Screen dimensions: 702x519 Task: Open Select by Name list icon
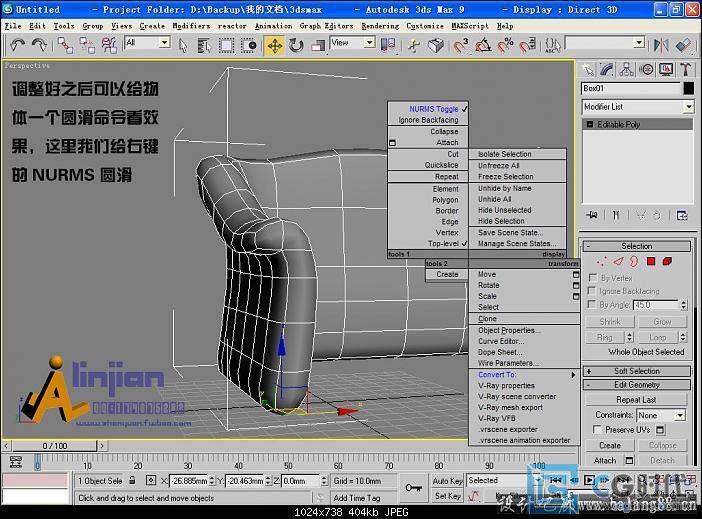pyautogui.click(x=204, y=46)
